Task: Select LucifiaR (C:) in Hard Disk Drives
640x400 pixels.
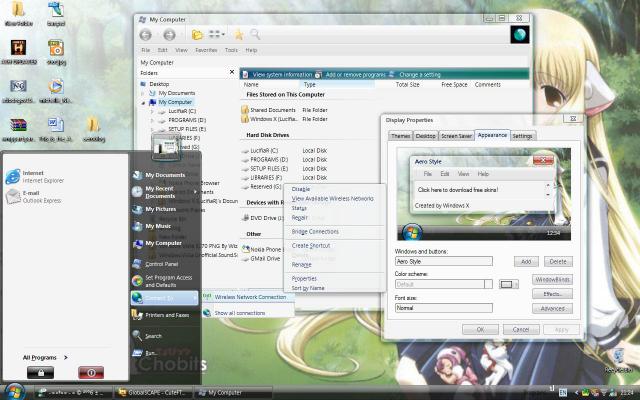Action: 264,151
